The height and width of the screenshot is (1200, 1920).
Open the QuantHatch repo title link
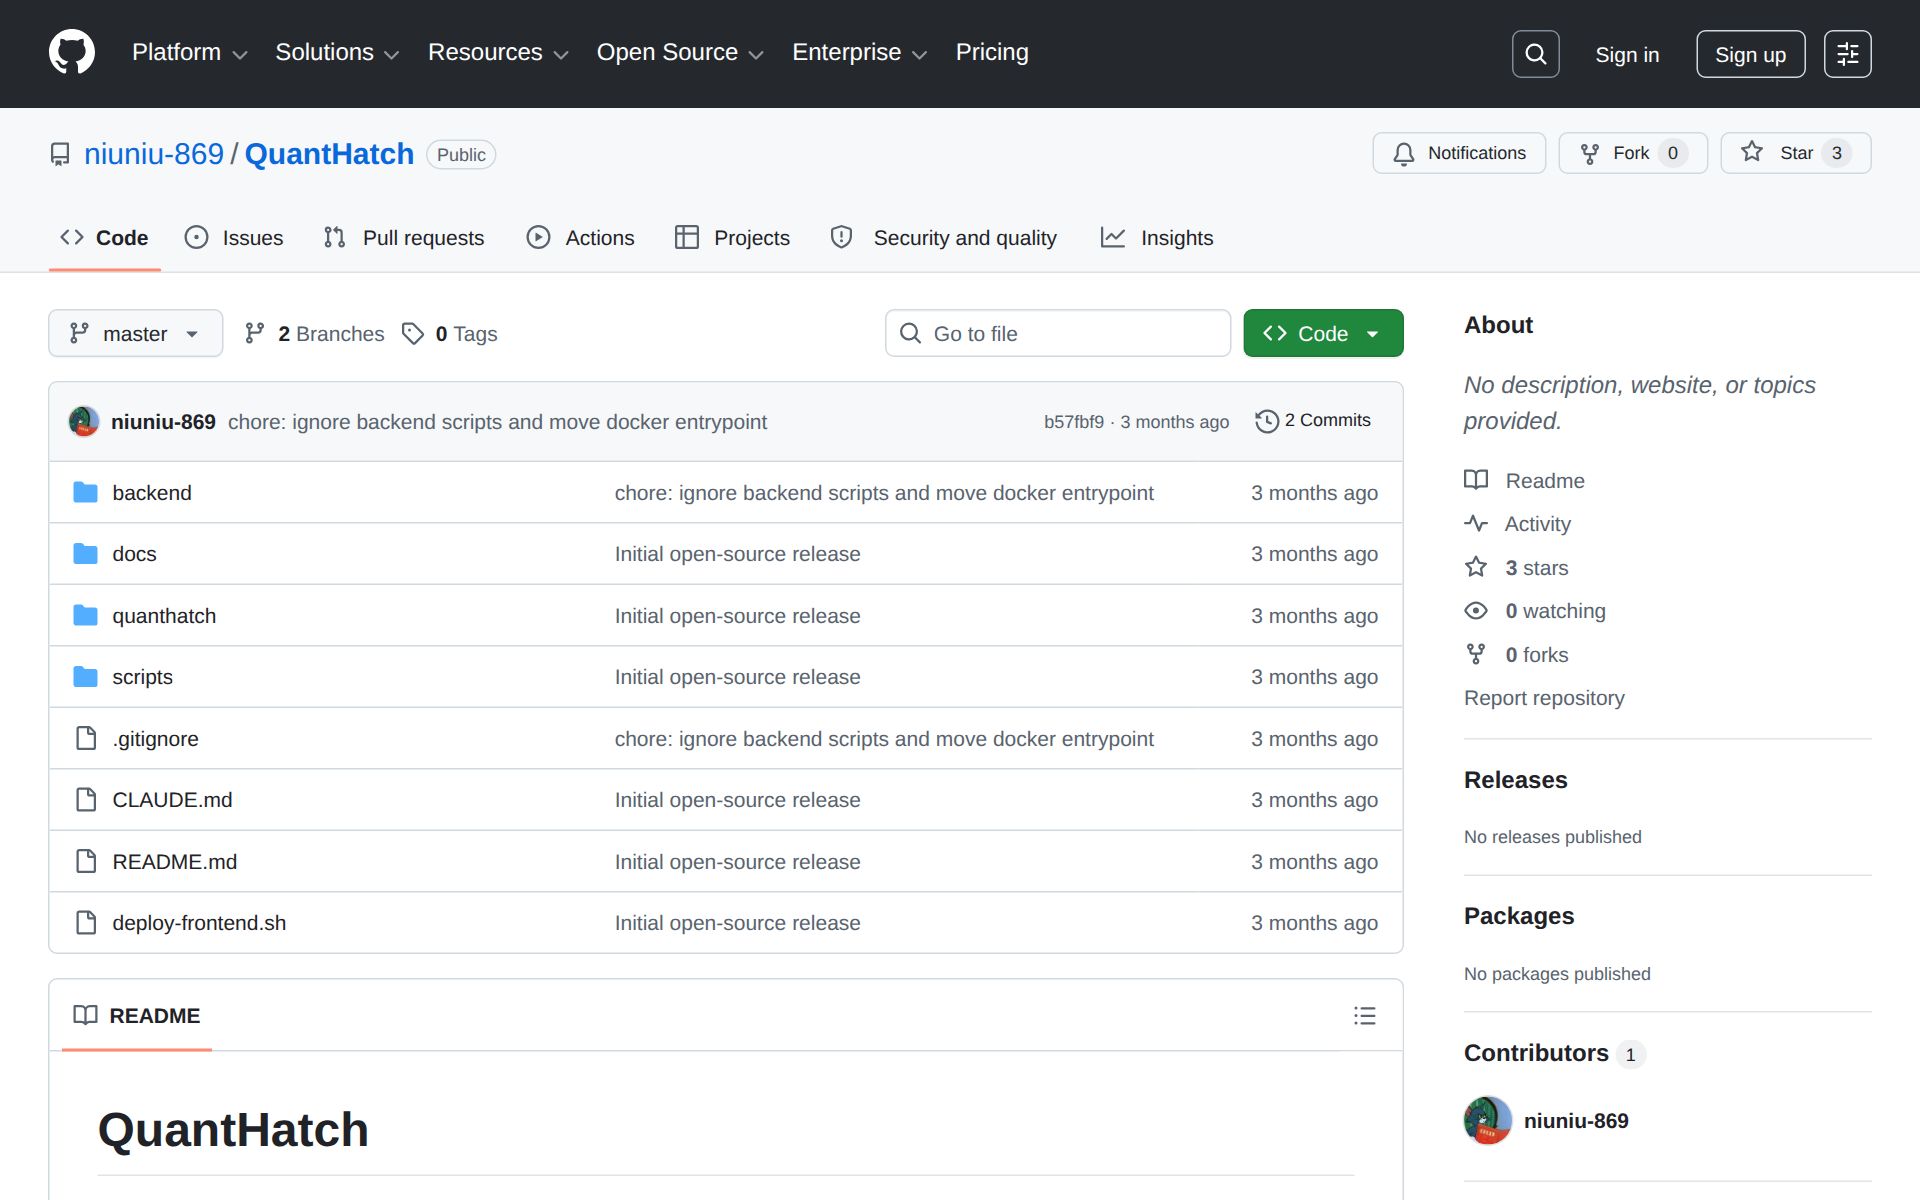click(x=329, y=154)
